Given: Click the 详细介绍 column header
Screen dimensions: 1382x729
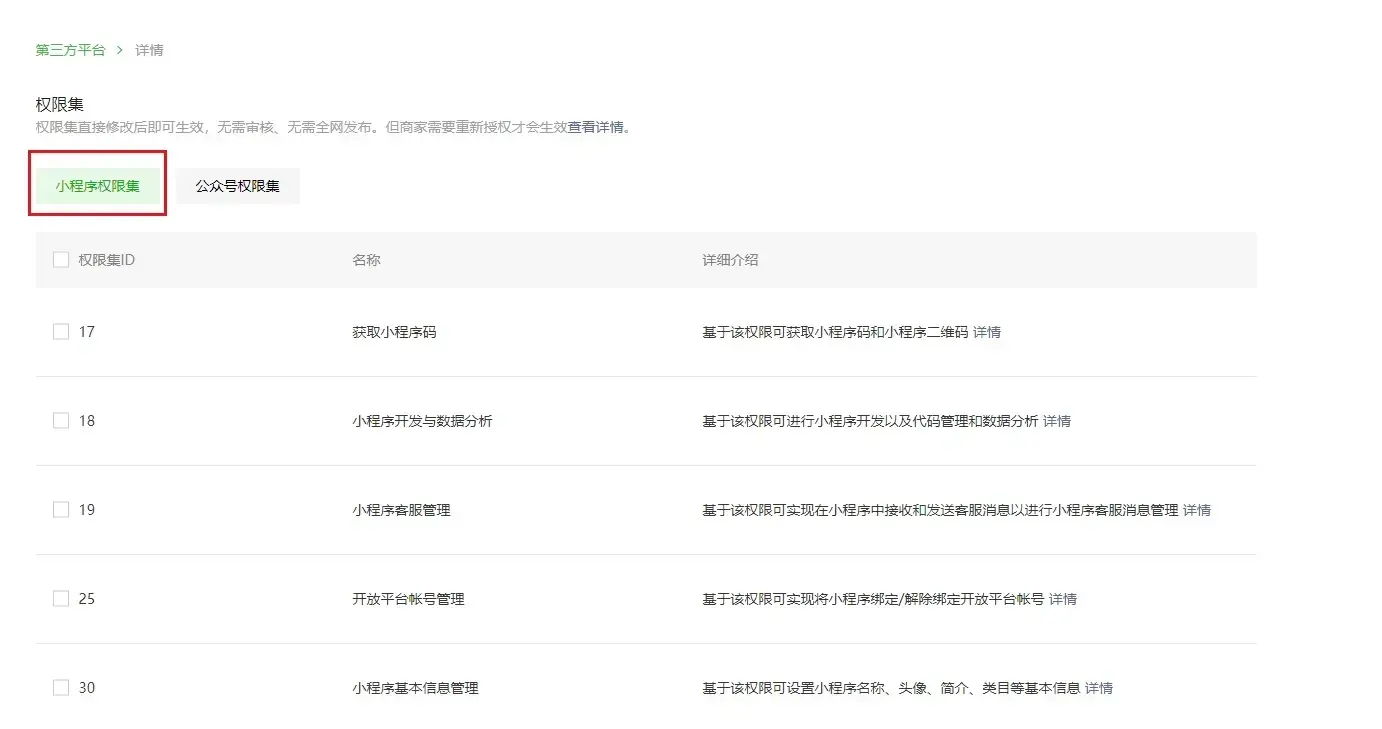Looking at the screenshot, I should coord(730,260).
